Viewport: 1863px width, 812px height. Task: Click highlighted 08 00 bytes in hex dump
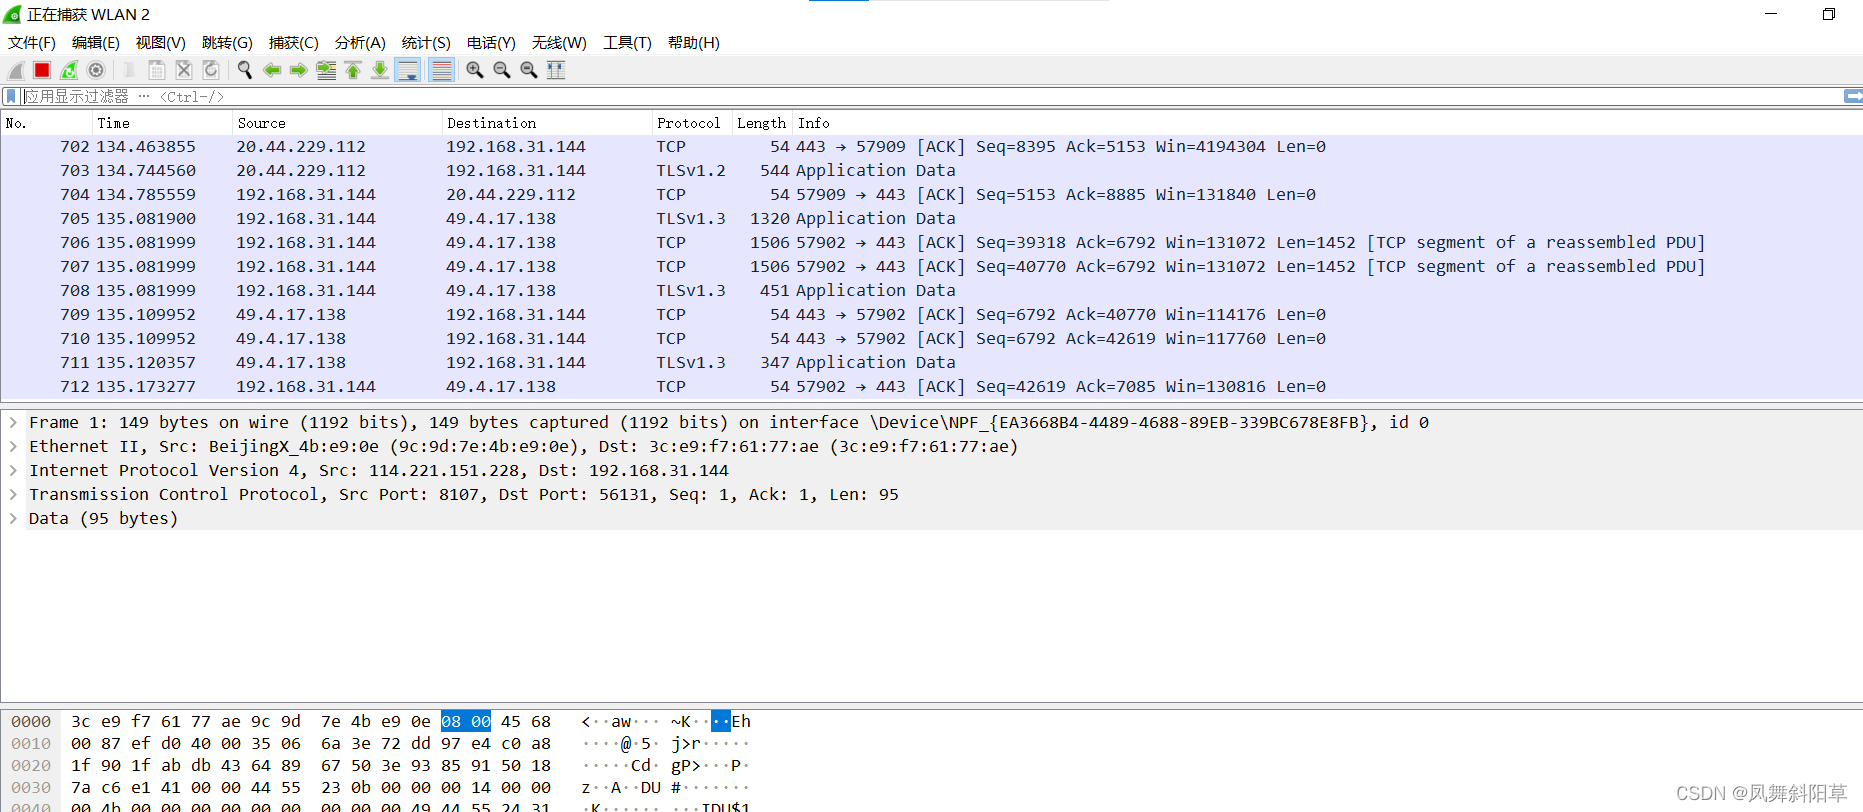466,721
